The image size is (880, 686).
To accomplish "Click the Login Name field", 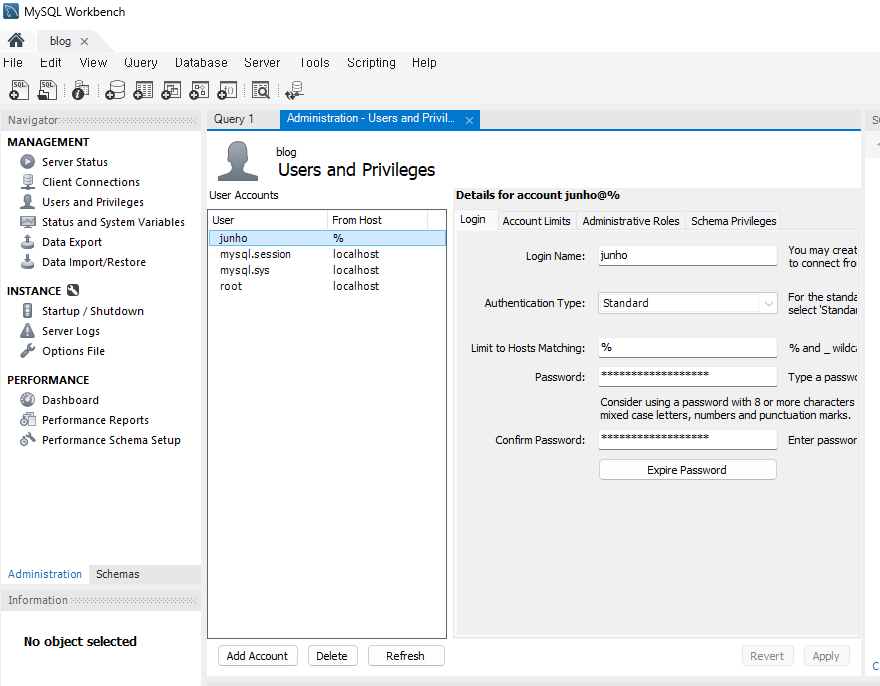I will (688, 255).
